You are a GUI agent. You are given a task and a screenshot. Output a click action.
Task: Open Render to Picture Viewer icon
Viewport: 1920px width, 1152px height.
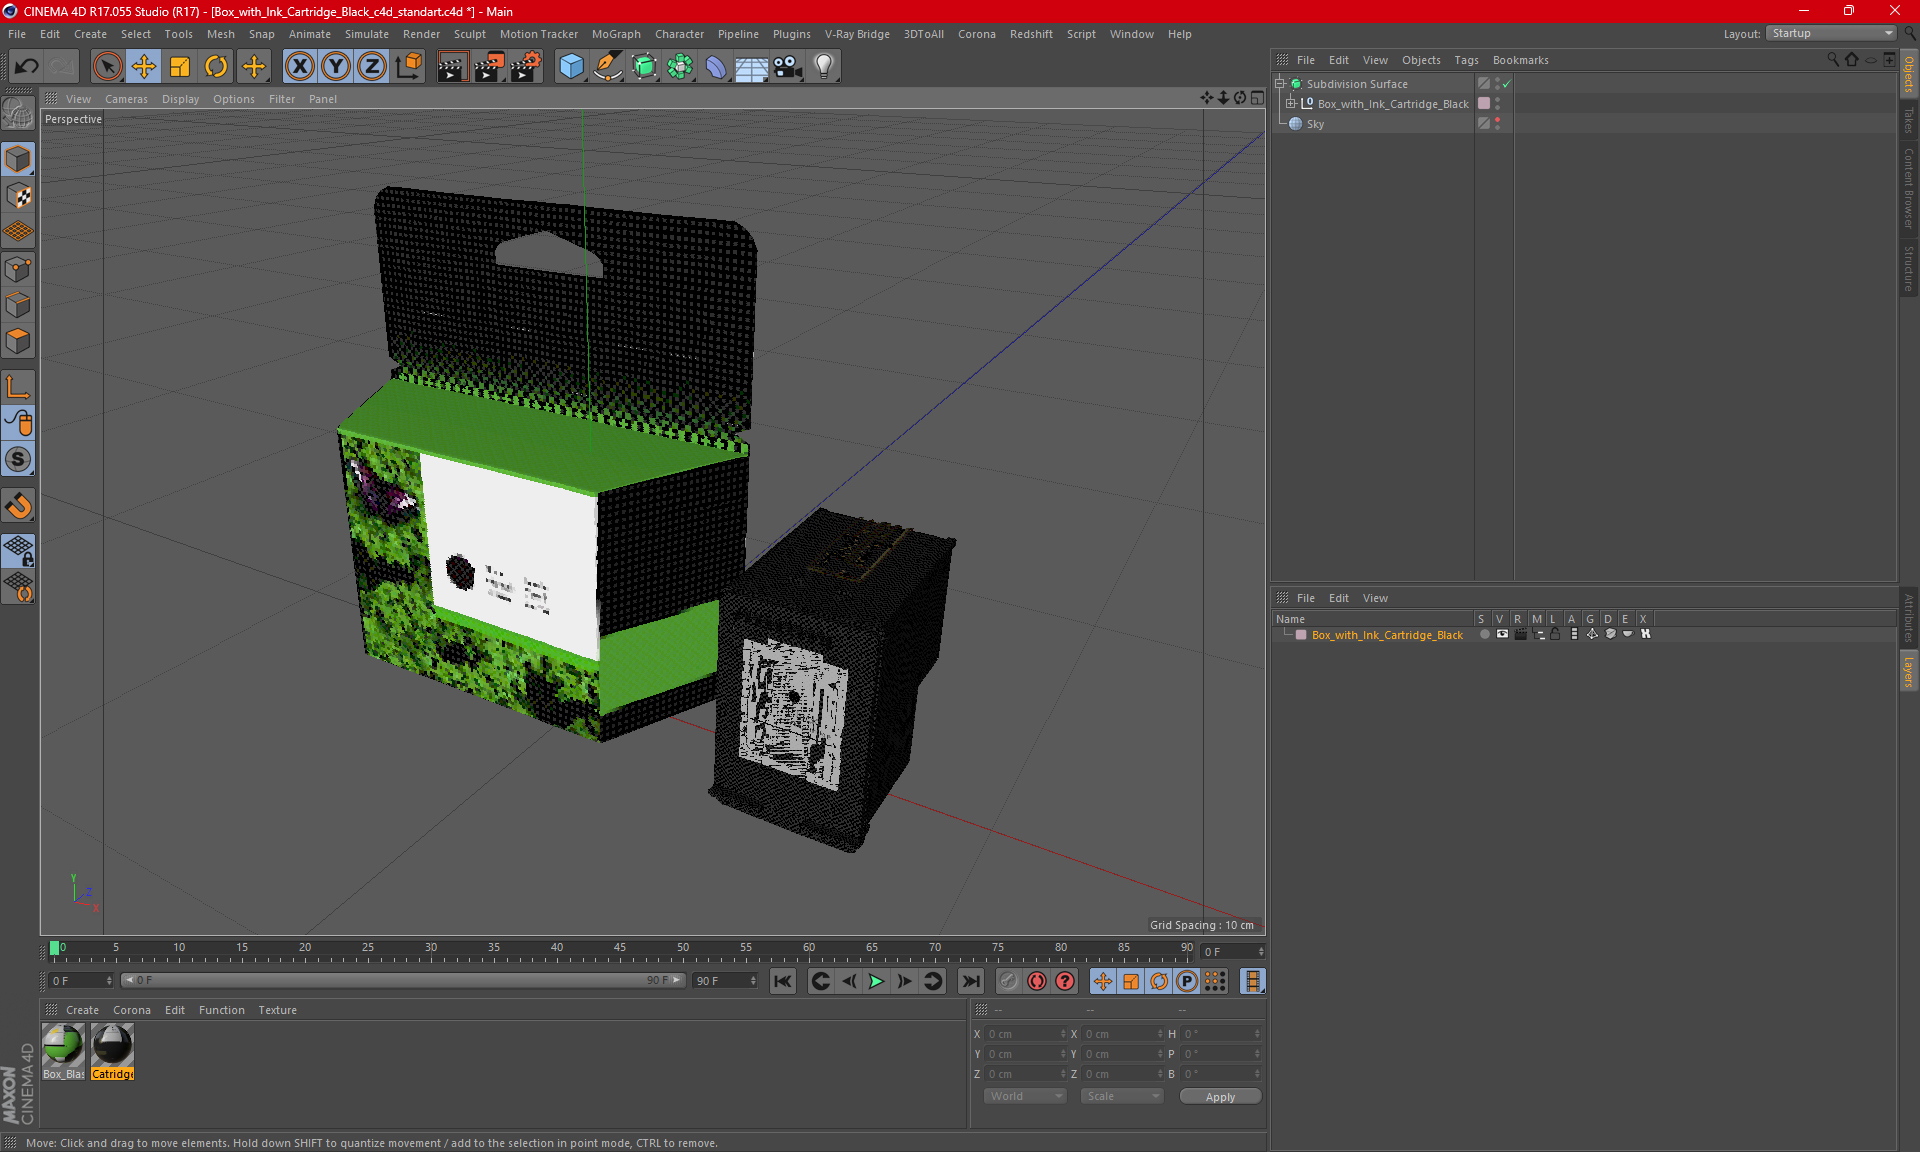point(489,66)
